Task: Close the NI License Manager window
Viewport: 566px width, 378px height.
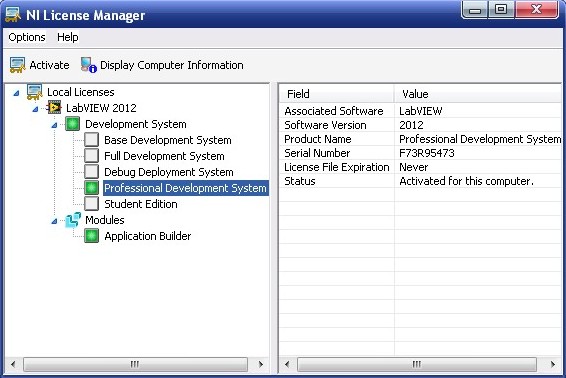Action: (x=537, y=9)
